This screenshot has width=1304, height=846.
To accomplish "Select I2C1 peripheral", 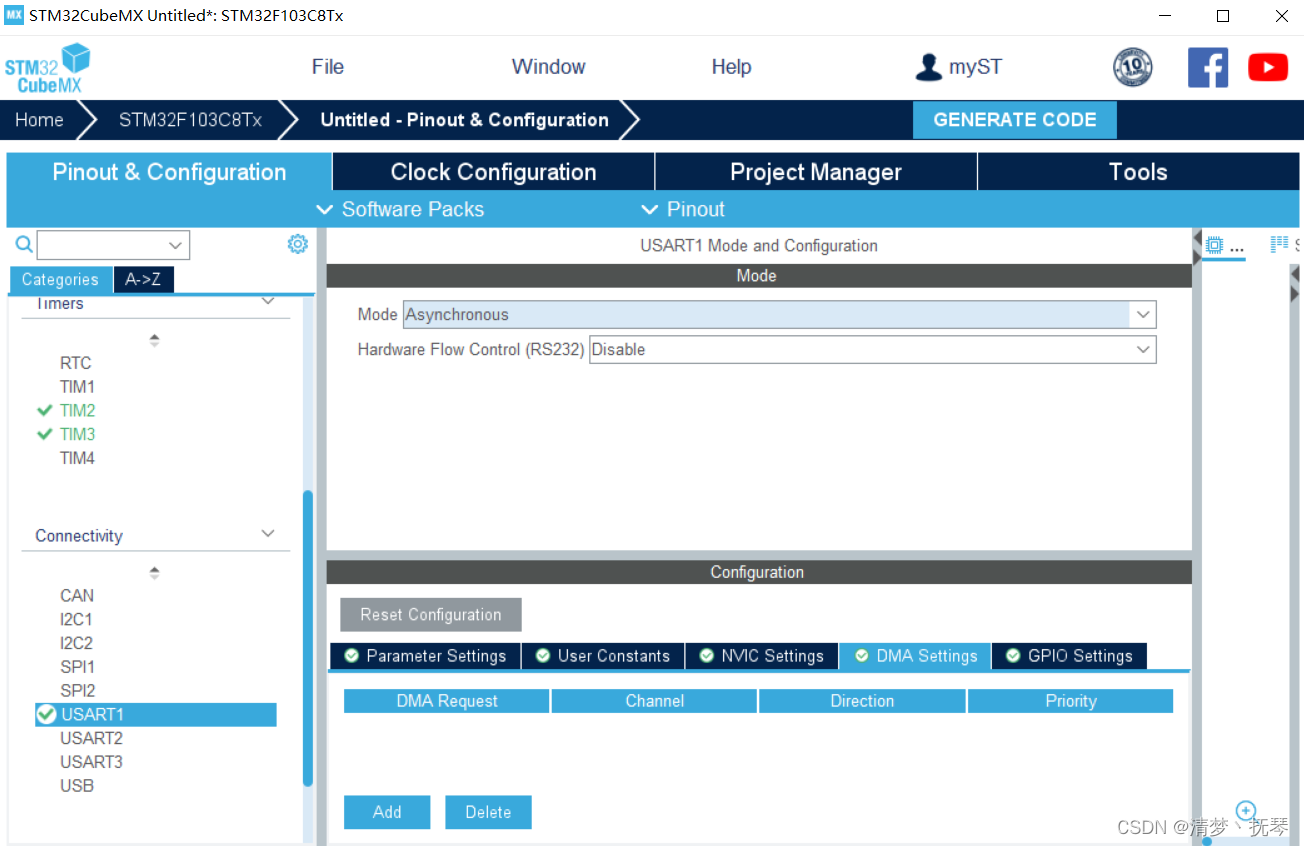I will click(76, 619).
